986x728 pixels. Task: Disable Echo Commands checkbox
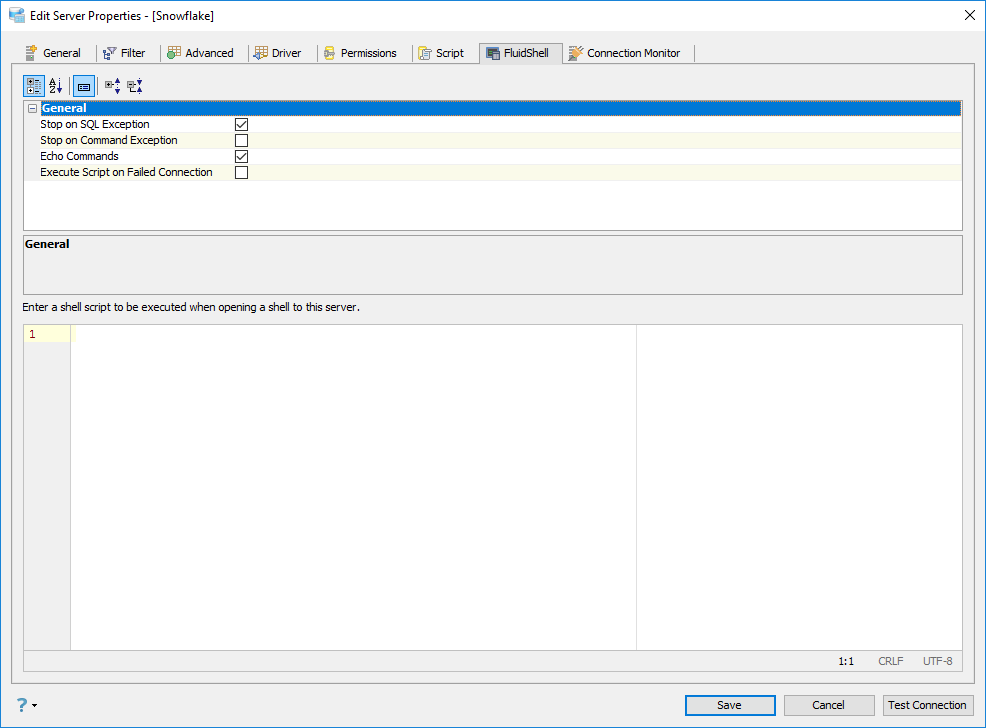point(241,156)
